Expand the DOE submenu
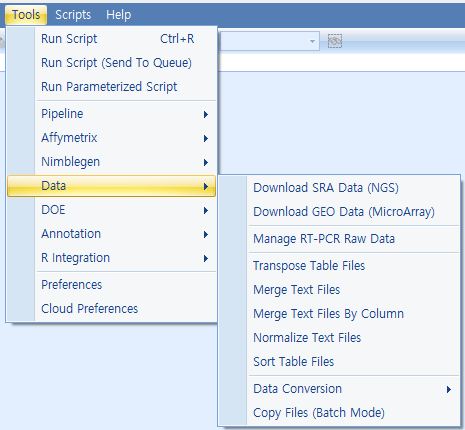The width and height of the screenshot is (465, 430). tap(112, 210)
